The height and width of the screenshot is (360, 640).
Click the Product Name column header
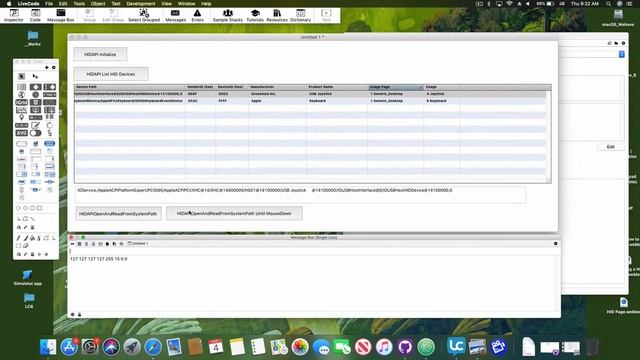[x=337, y=87]
